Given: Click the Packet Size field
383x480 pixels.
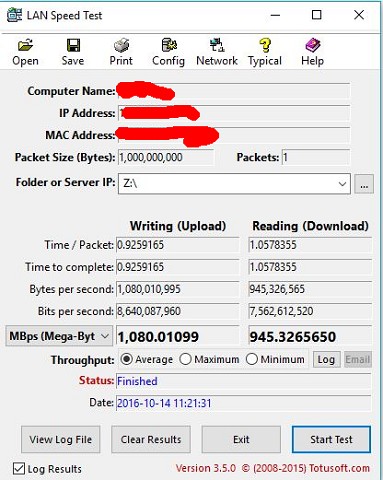Looking at the screenshot, I should click(166, 157).
